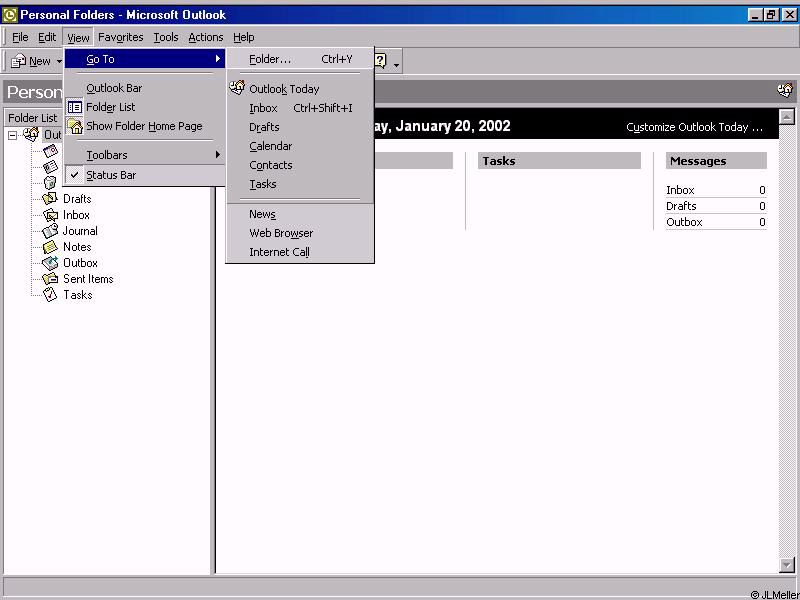
Task: Click the Outlook application icon in title bar
Action: [10, 15]
